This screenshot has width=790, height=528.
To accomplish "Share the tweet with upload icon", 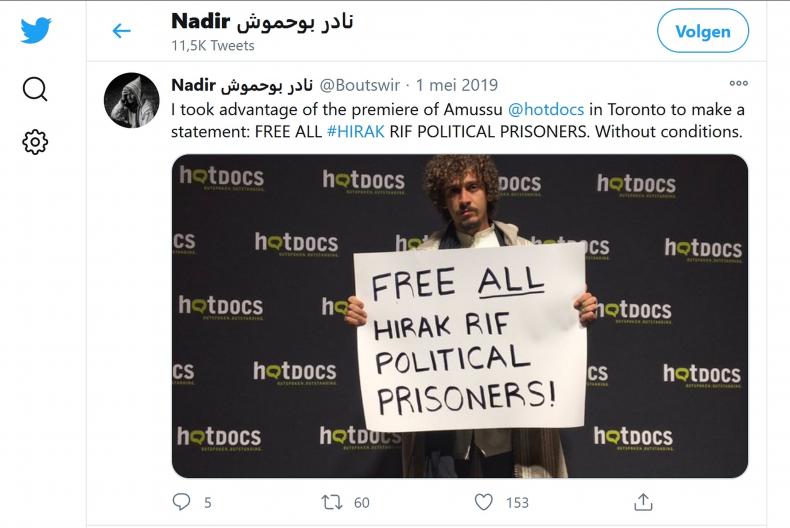I will (643, 502).
